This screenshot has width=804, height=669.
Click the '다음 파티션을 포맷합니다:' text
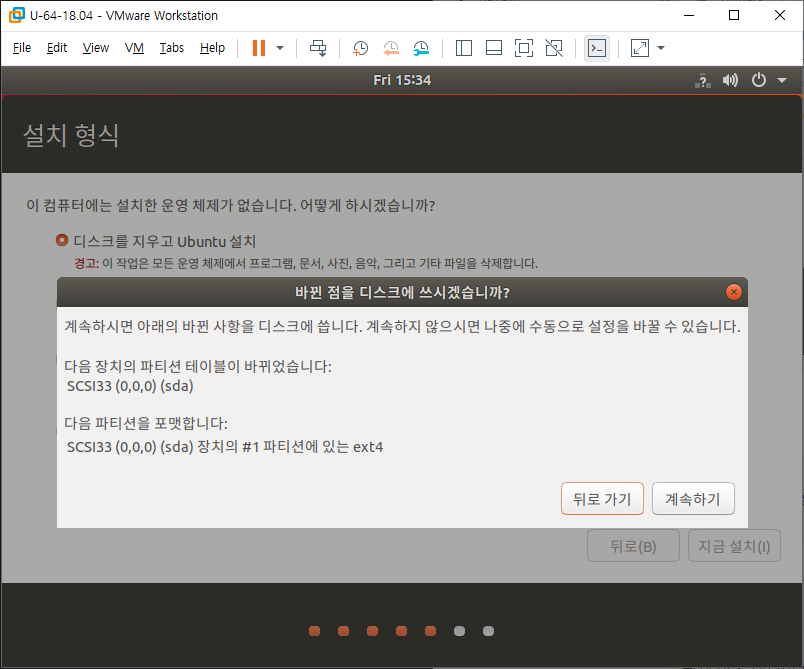(x=146, y=423)
